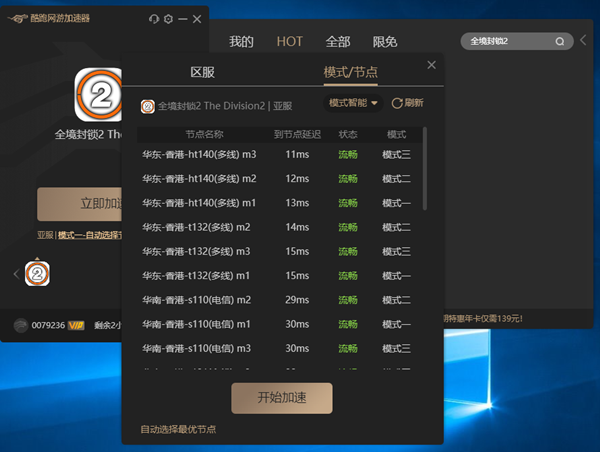Click the 自动选择最优节点 link

(x=178, y=429)
